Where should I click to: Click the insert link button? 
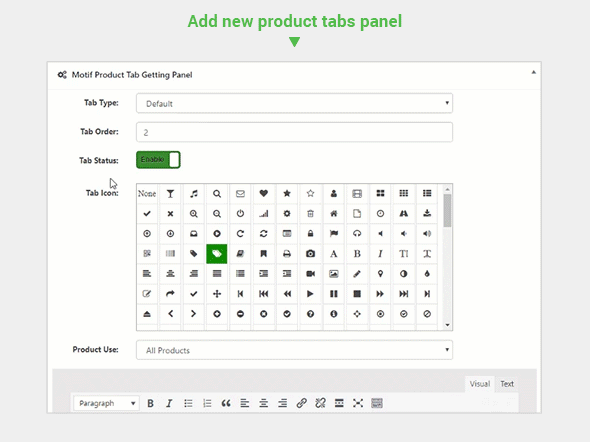tap(301, 403)
